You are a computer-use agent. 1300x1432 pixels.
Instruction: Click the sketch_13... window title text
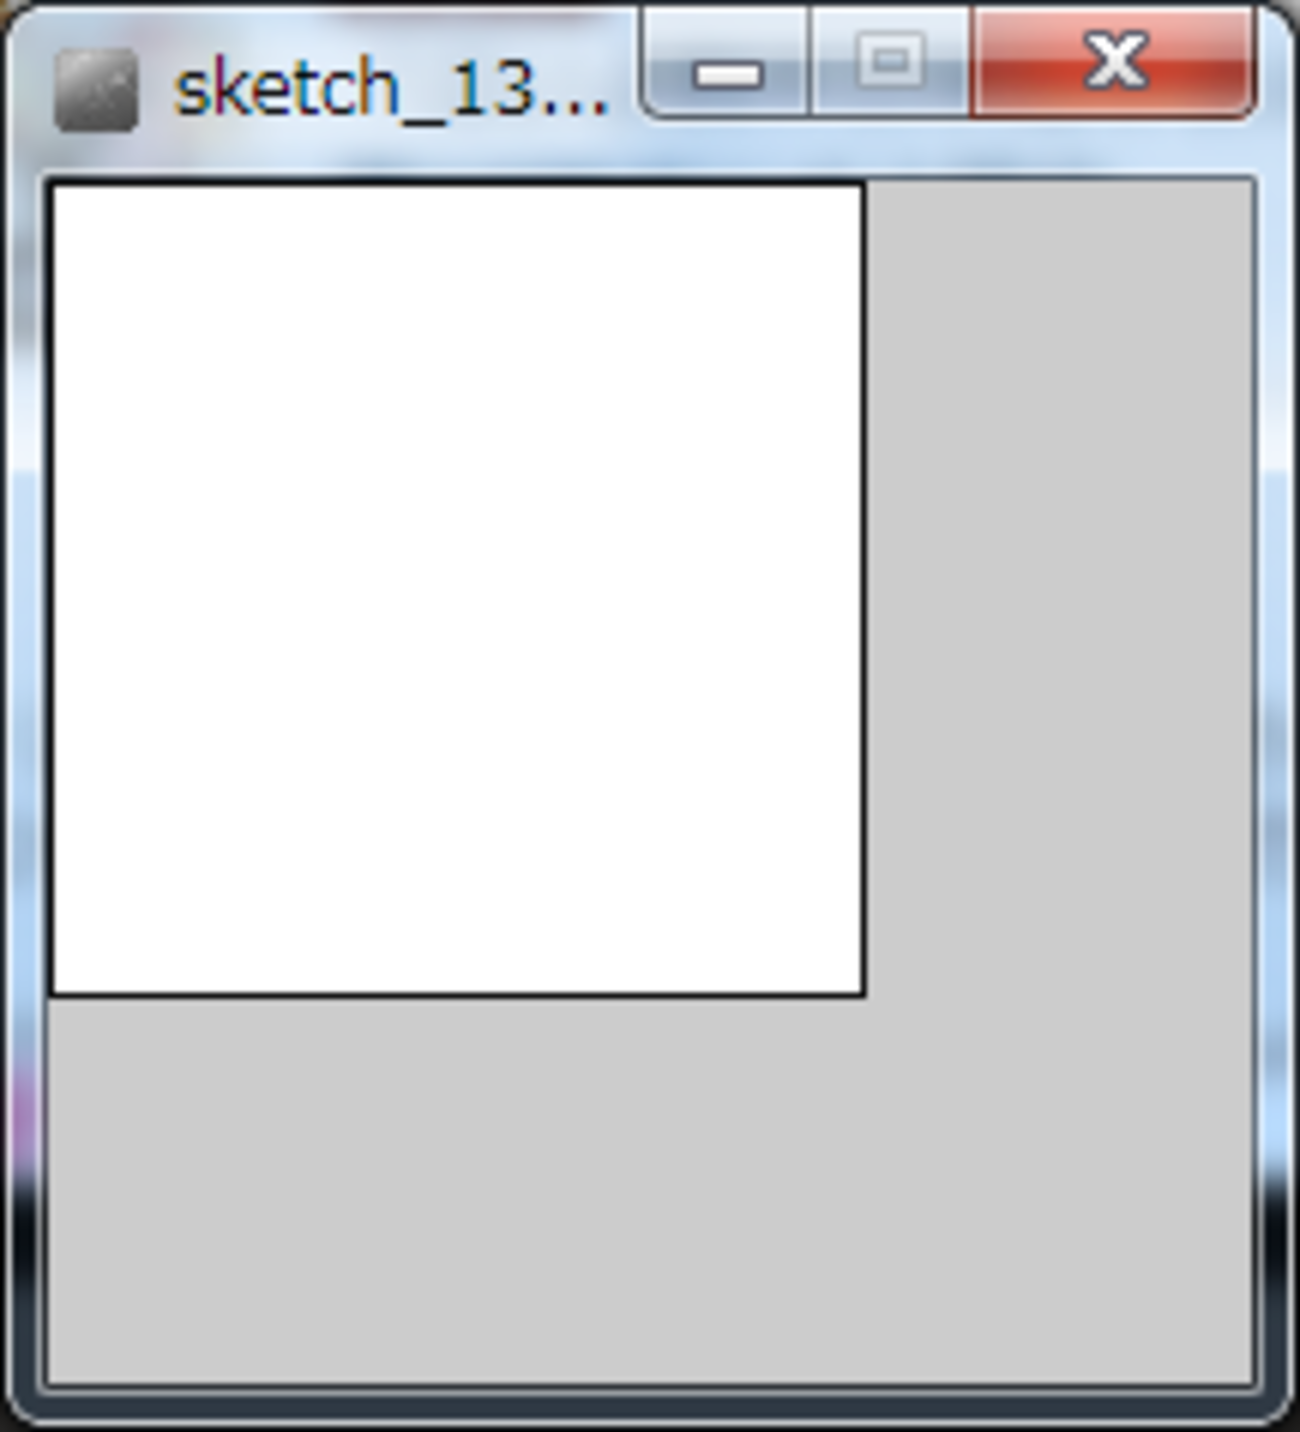click(x=391, y=90)
